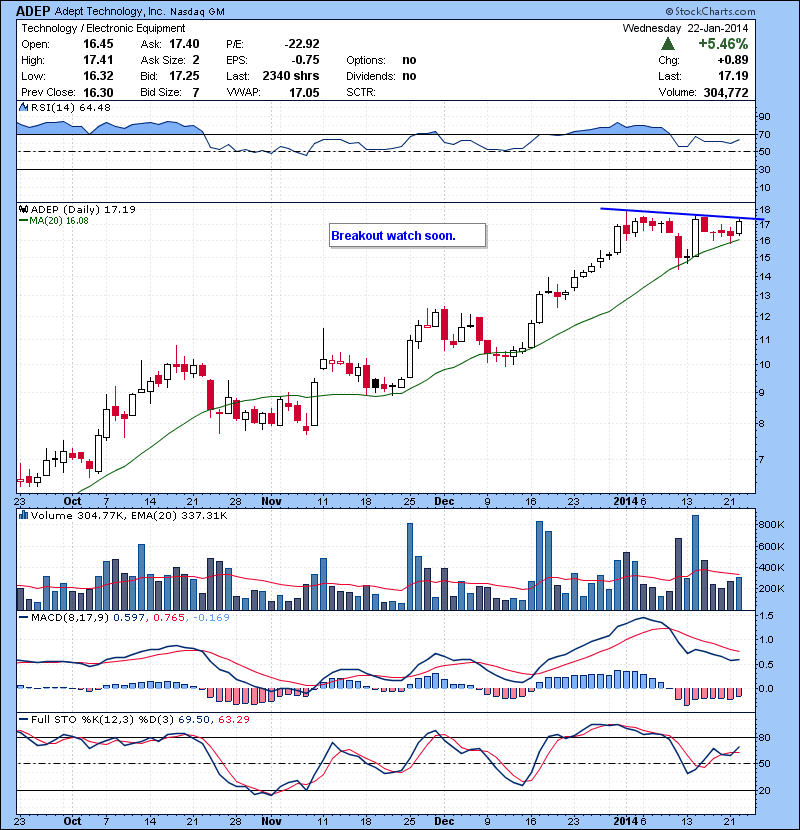Click the RSI(14) 64.48 panel label
The width and height of the screenshot is (800, 830).
(x=71, y=107)
